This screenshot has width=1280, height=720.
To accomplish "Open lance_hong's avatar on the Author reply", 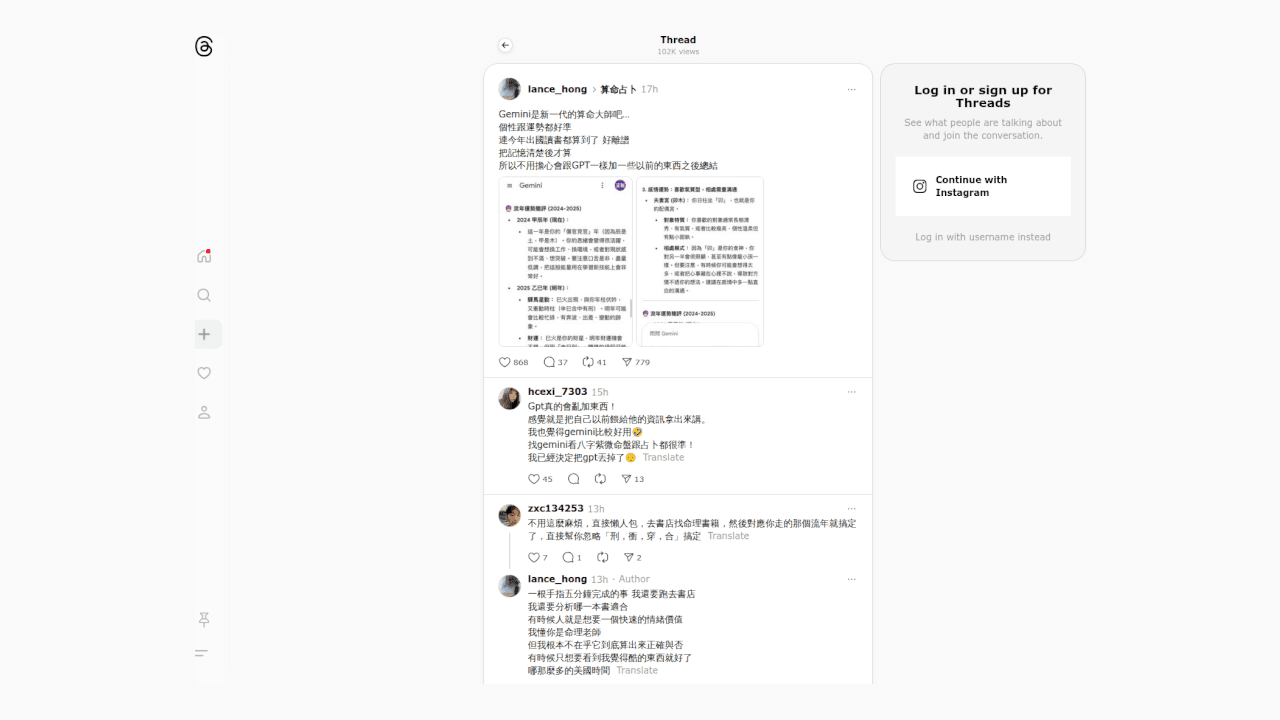I will coord(510,585).
